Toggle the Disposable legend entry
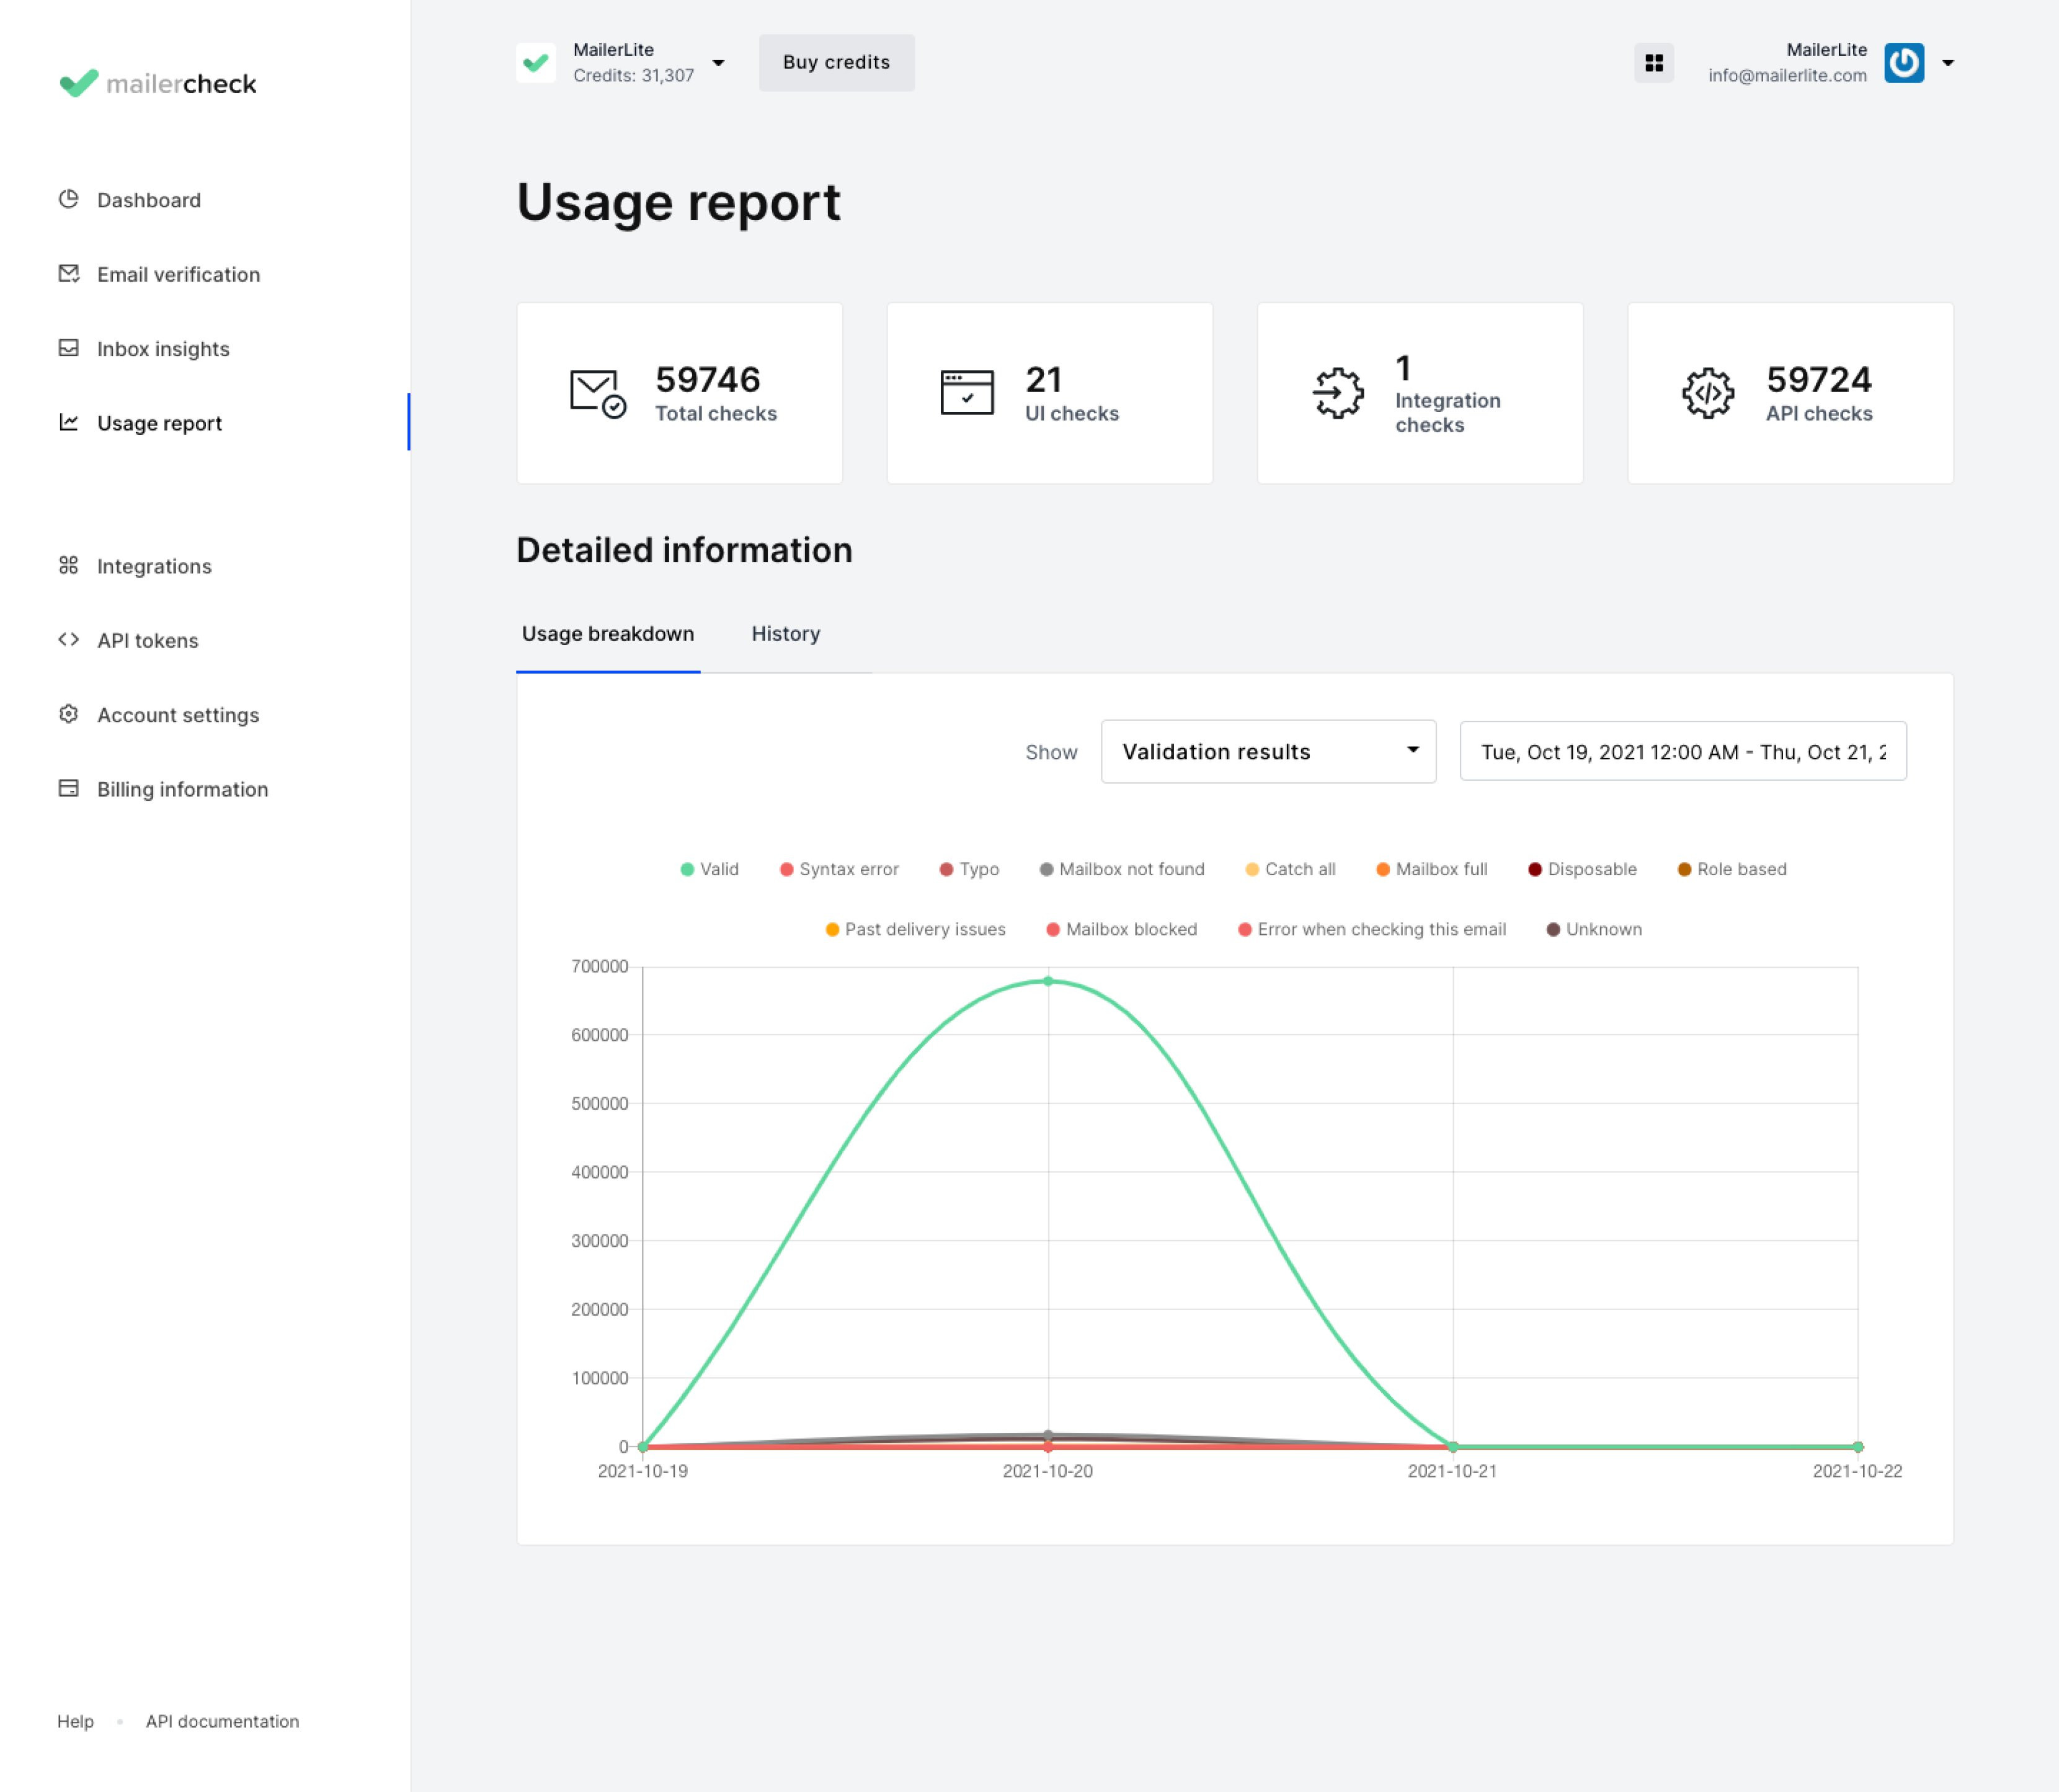Screen dimensions: 2059x1792 [x=1582, y=869]
